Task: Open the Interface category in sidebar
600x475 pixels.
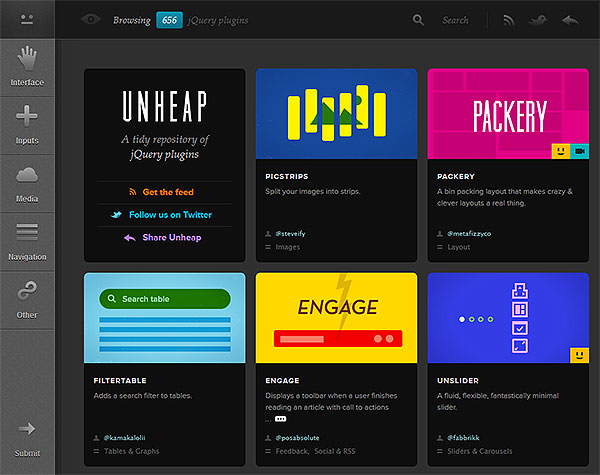Action: click(27, 65)
